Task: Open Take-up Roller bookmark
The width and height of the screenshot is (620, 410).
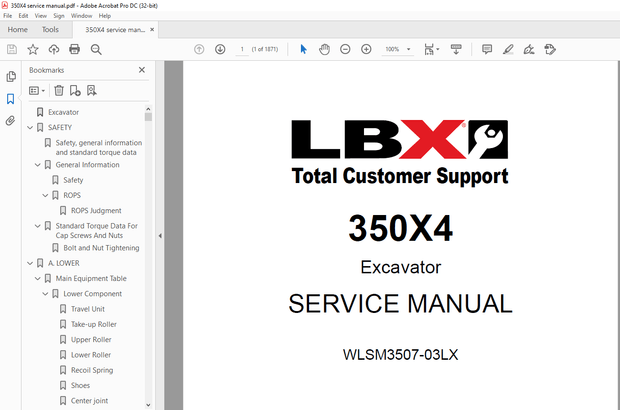Action: click(94, 324)
